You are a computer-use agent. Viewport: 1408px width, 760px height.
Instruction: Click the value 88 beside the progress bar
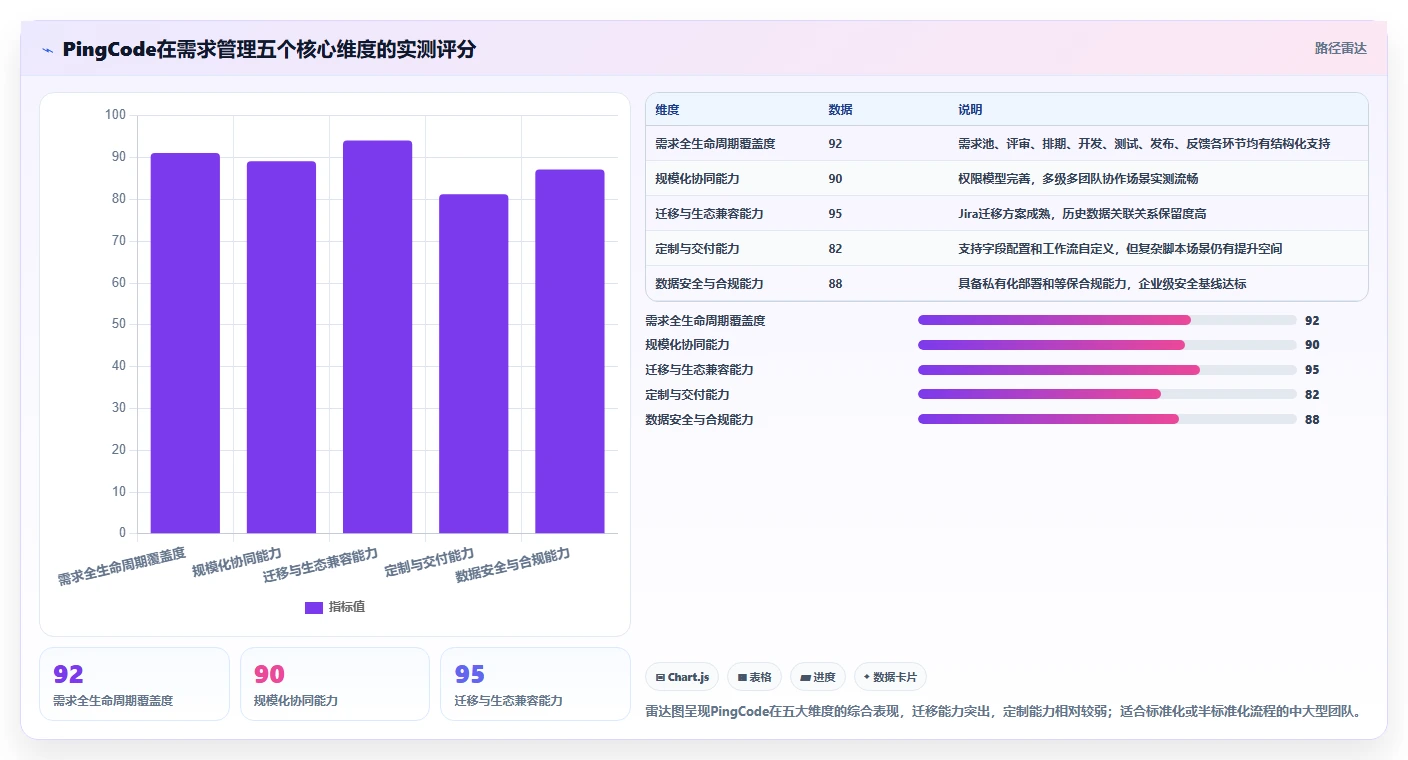pyautogui.click(x=1312, y=420)
